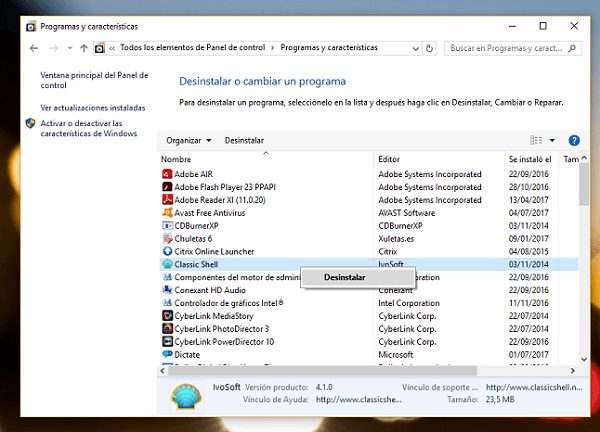Choose Desinstalar from the context menu

(344, 277)
